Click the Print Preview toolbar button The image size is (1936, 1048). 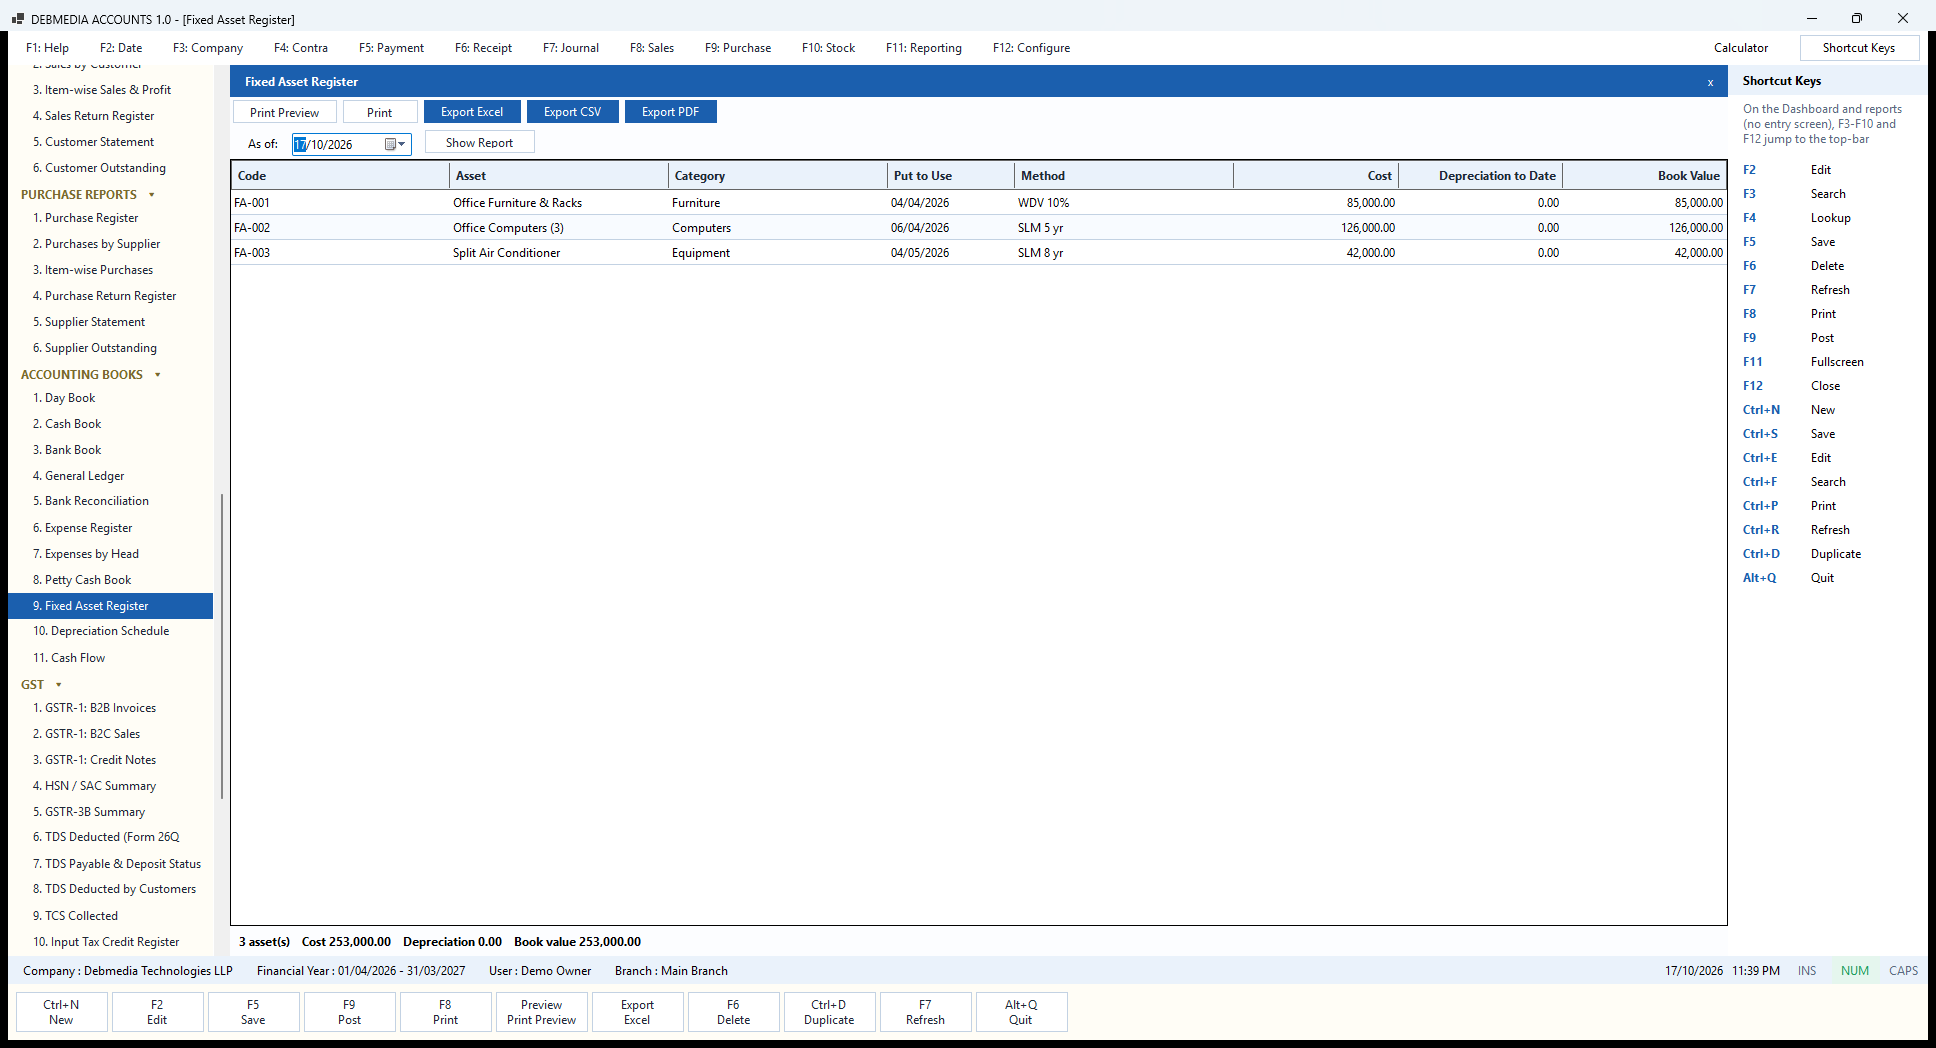click(x=285, y=112)
